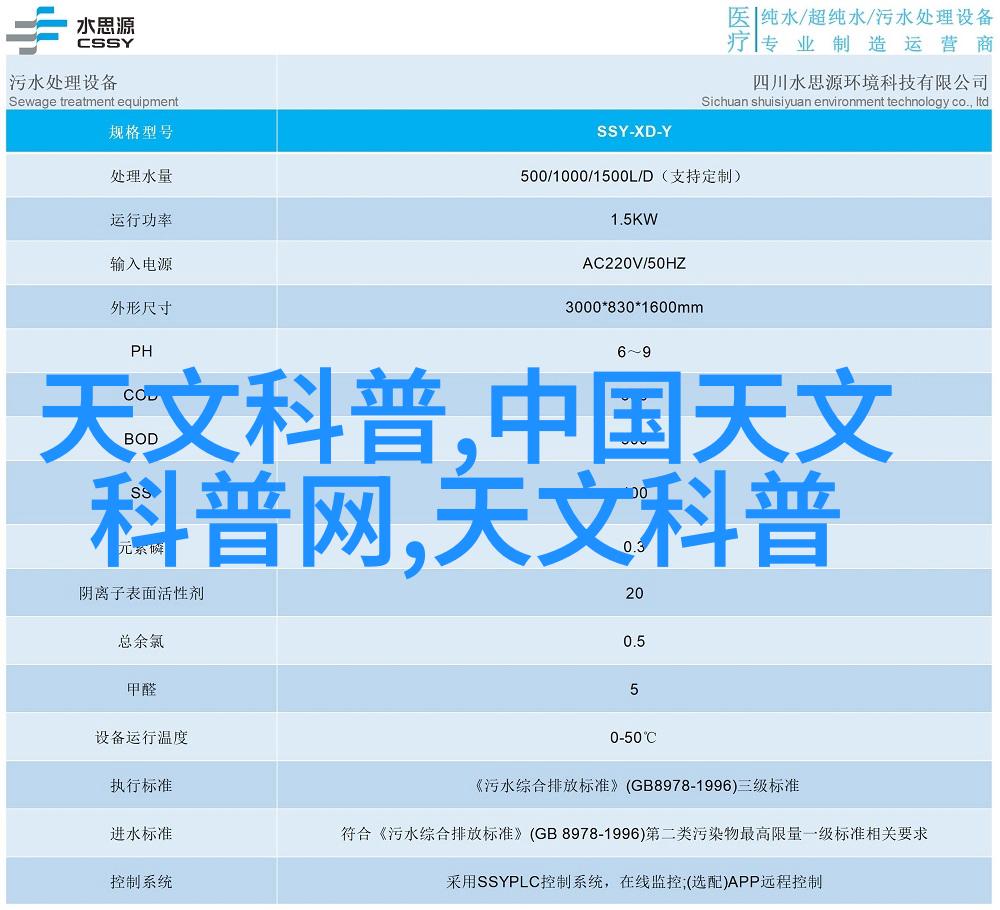Click the 运行功率 row label
Viewport: 1000px width, 910px height.
141,220
